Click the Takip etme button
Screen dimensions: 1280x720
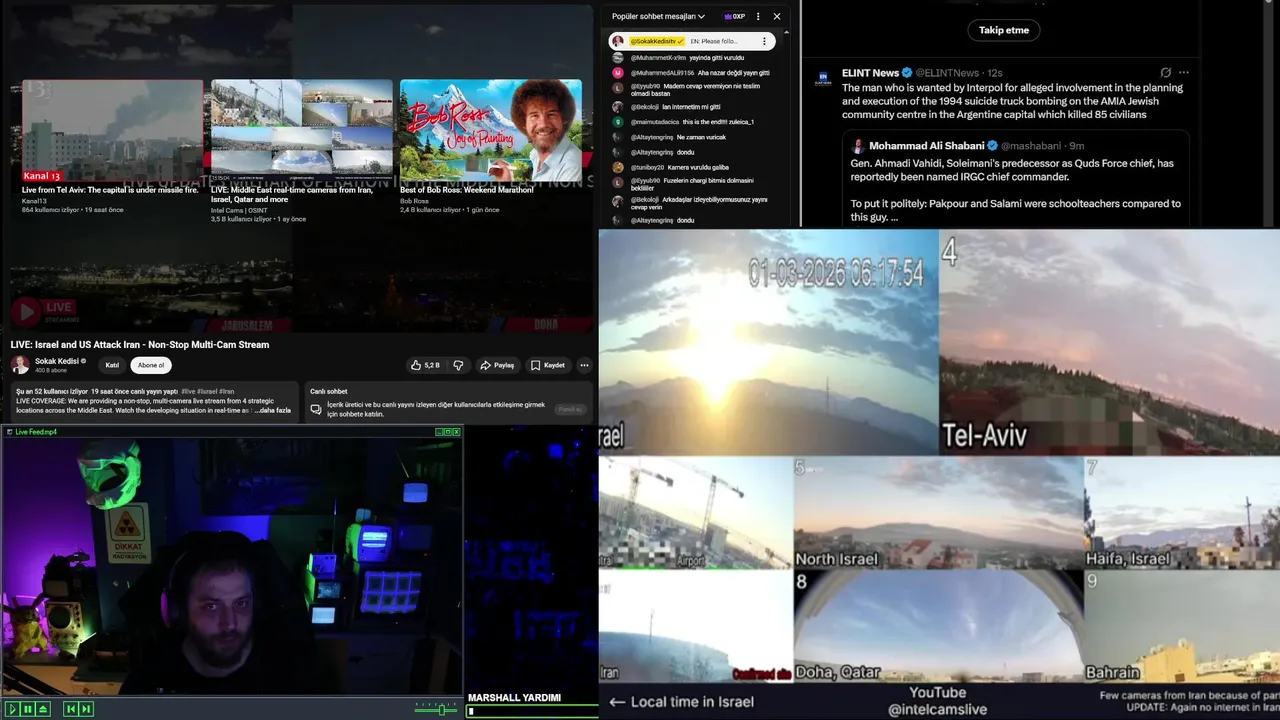click(x=1004, y=30)
